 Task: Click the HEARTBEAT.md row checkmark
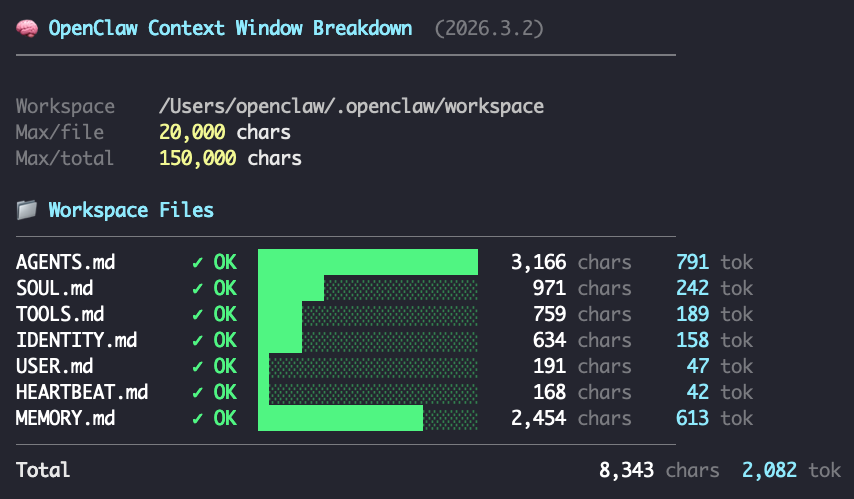point(197,393)
